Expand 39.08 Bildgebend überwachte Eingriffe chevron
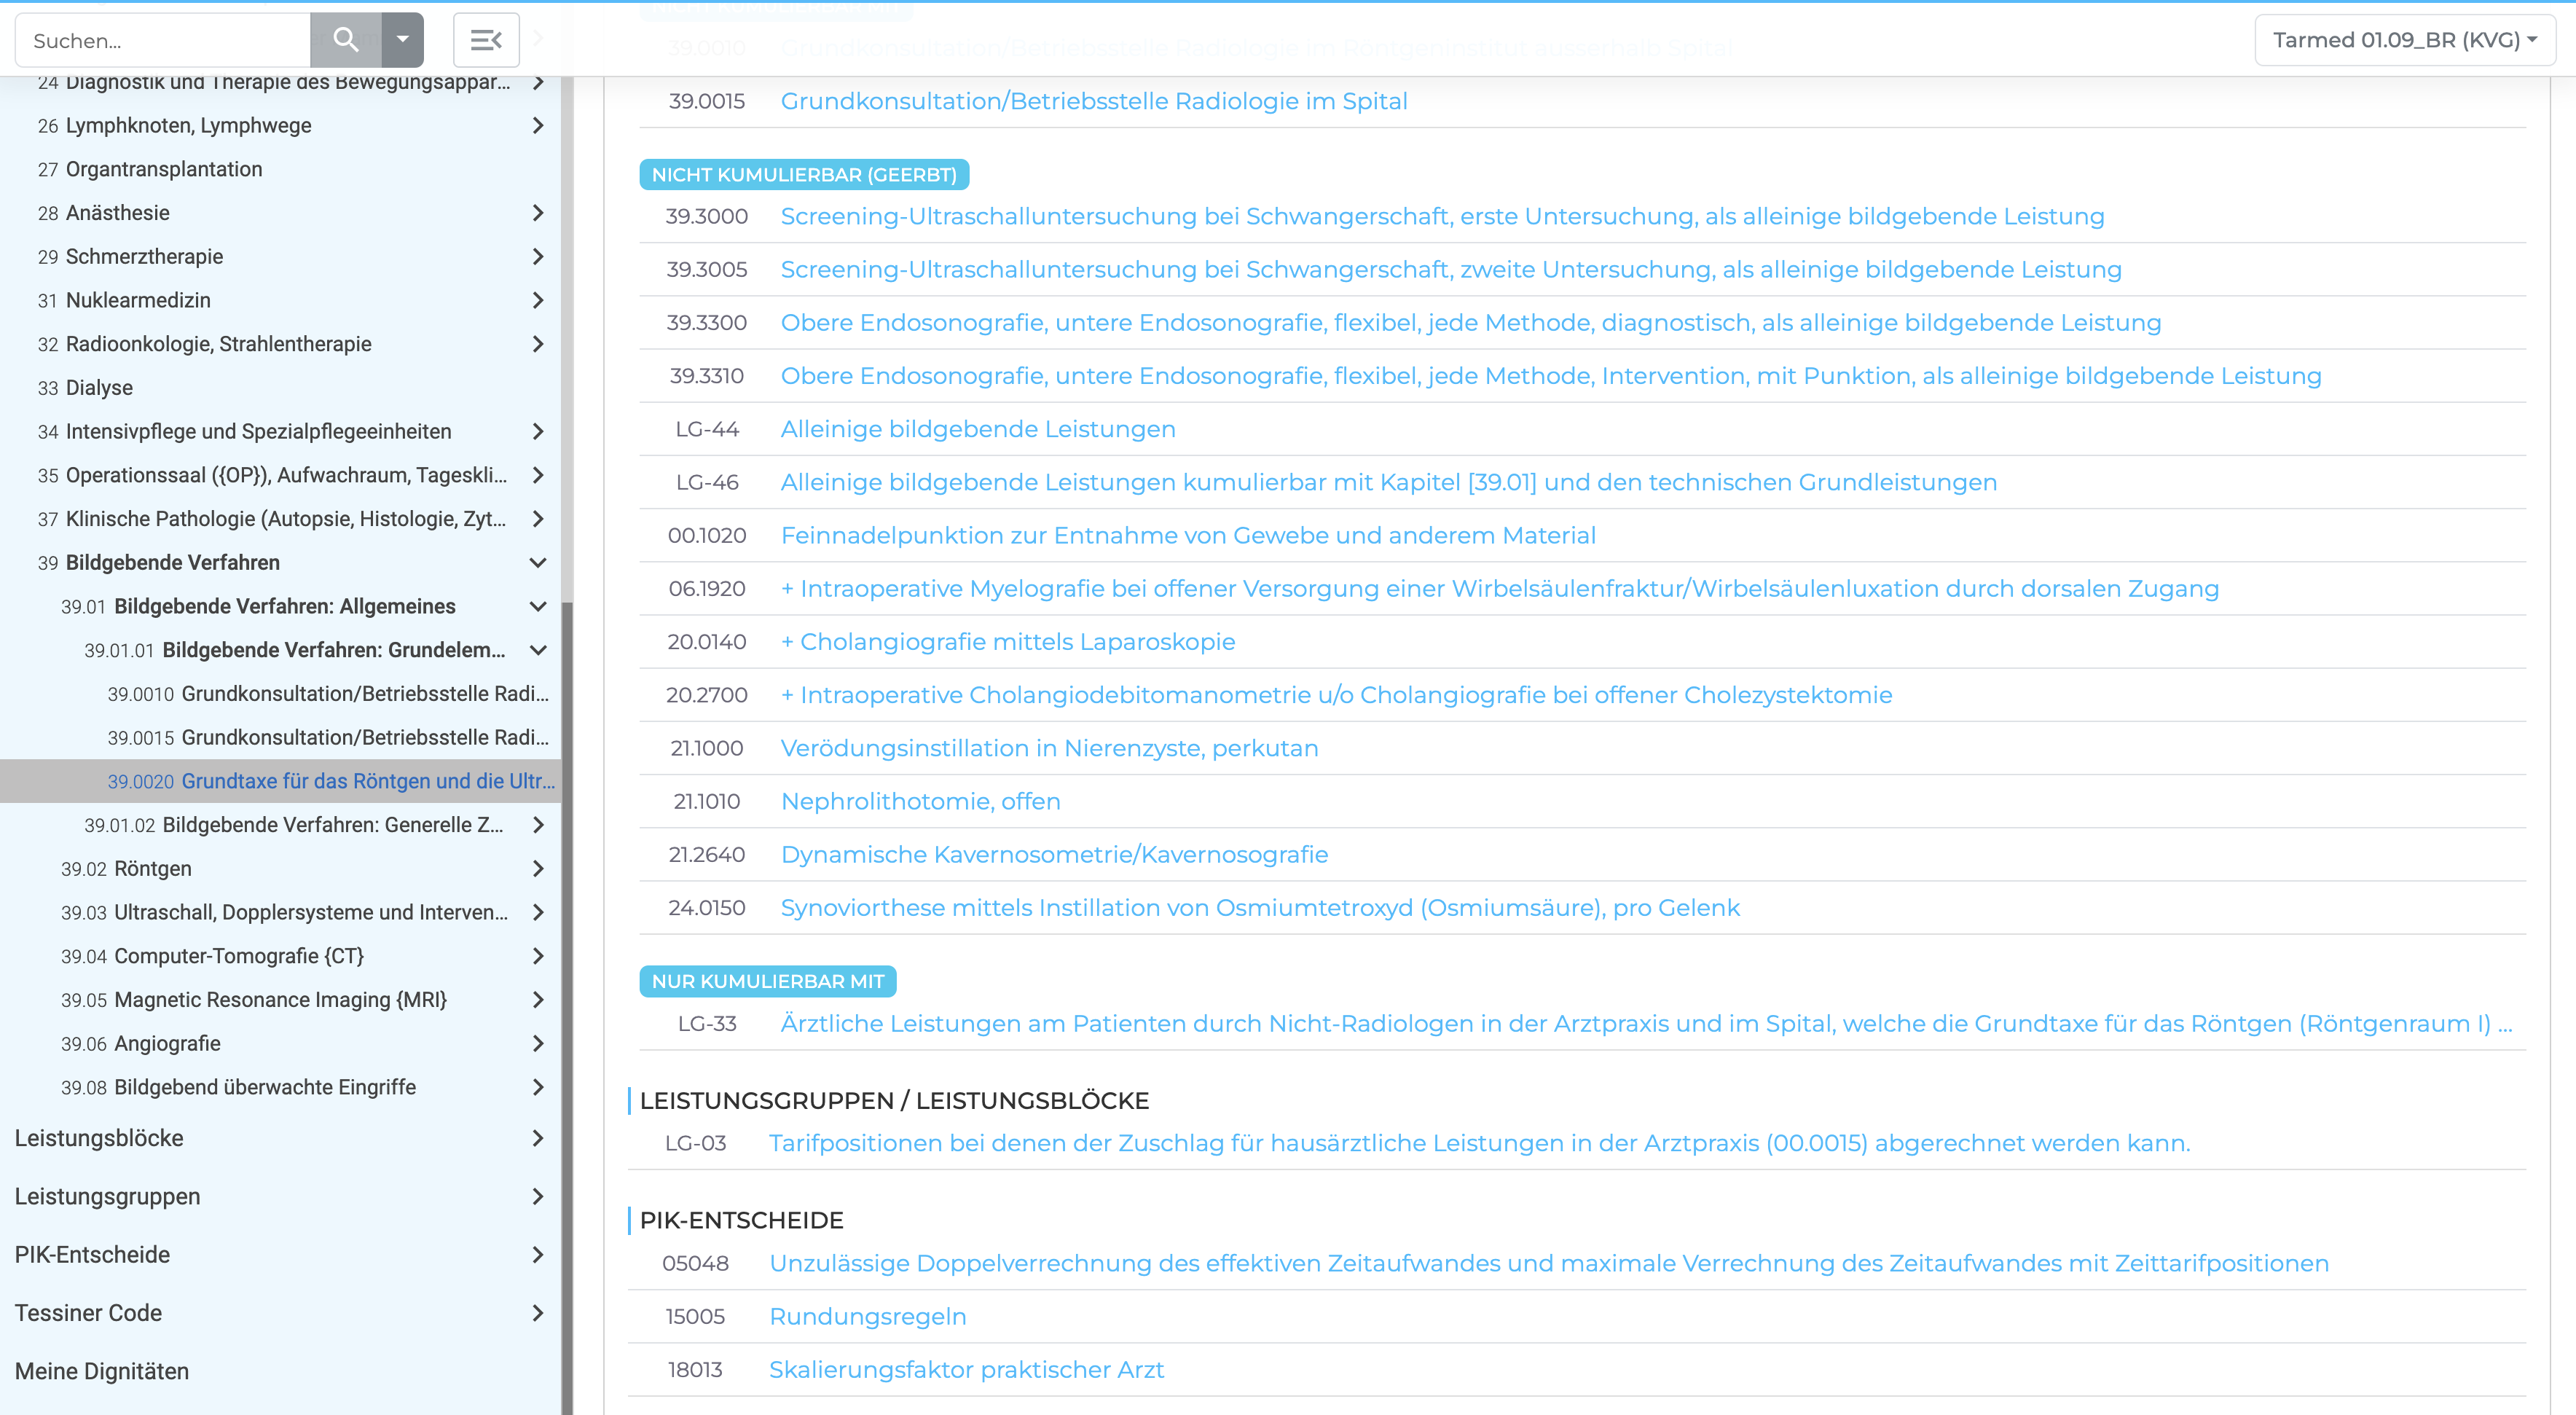This screenshot has width=2576, height=1415. (x=538, y=1087)
